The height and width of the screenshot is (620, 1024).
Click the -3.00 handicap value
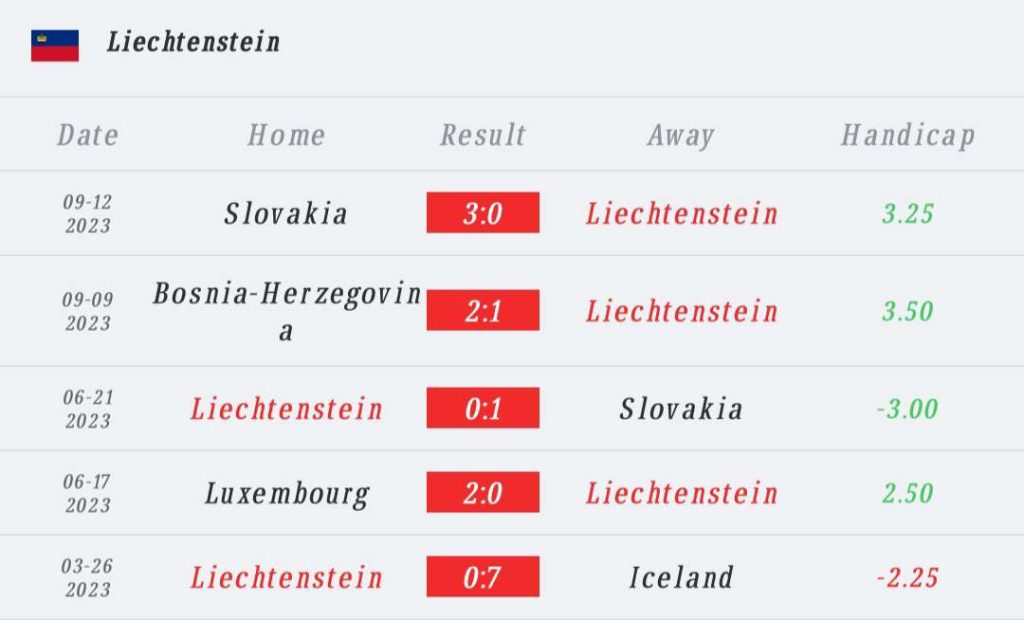tap(908, 409)
